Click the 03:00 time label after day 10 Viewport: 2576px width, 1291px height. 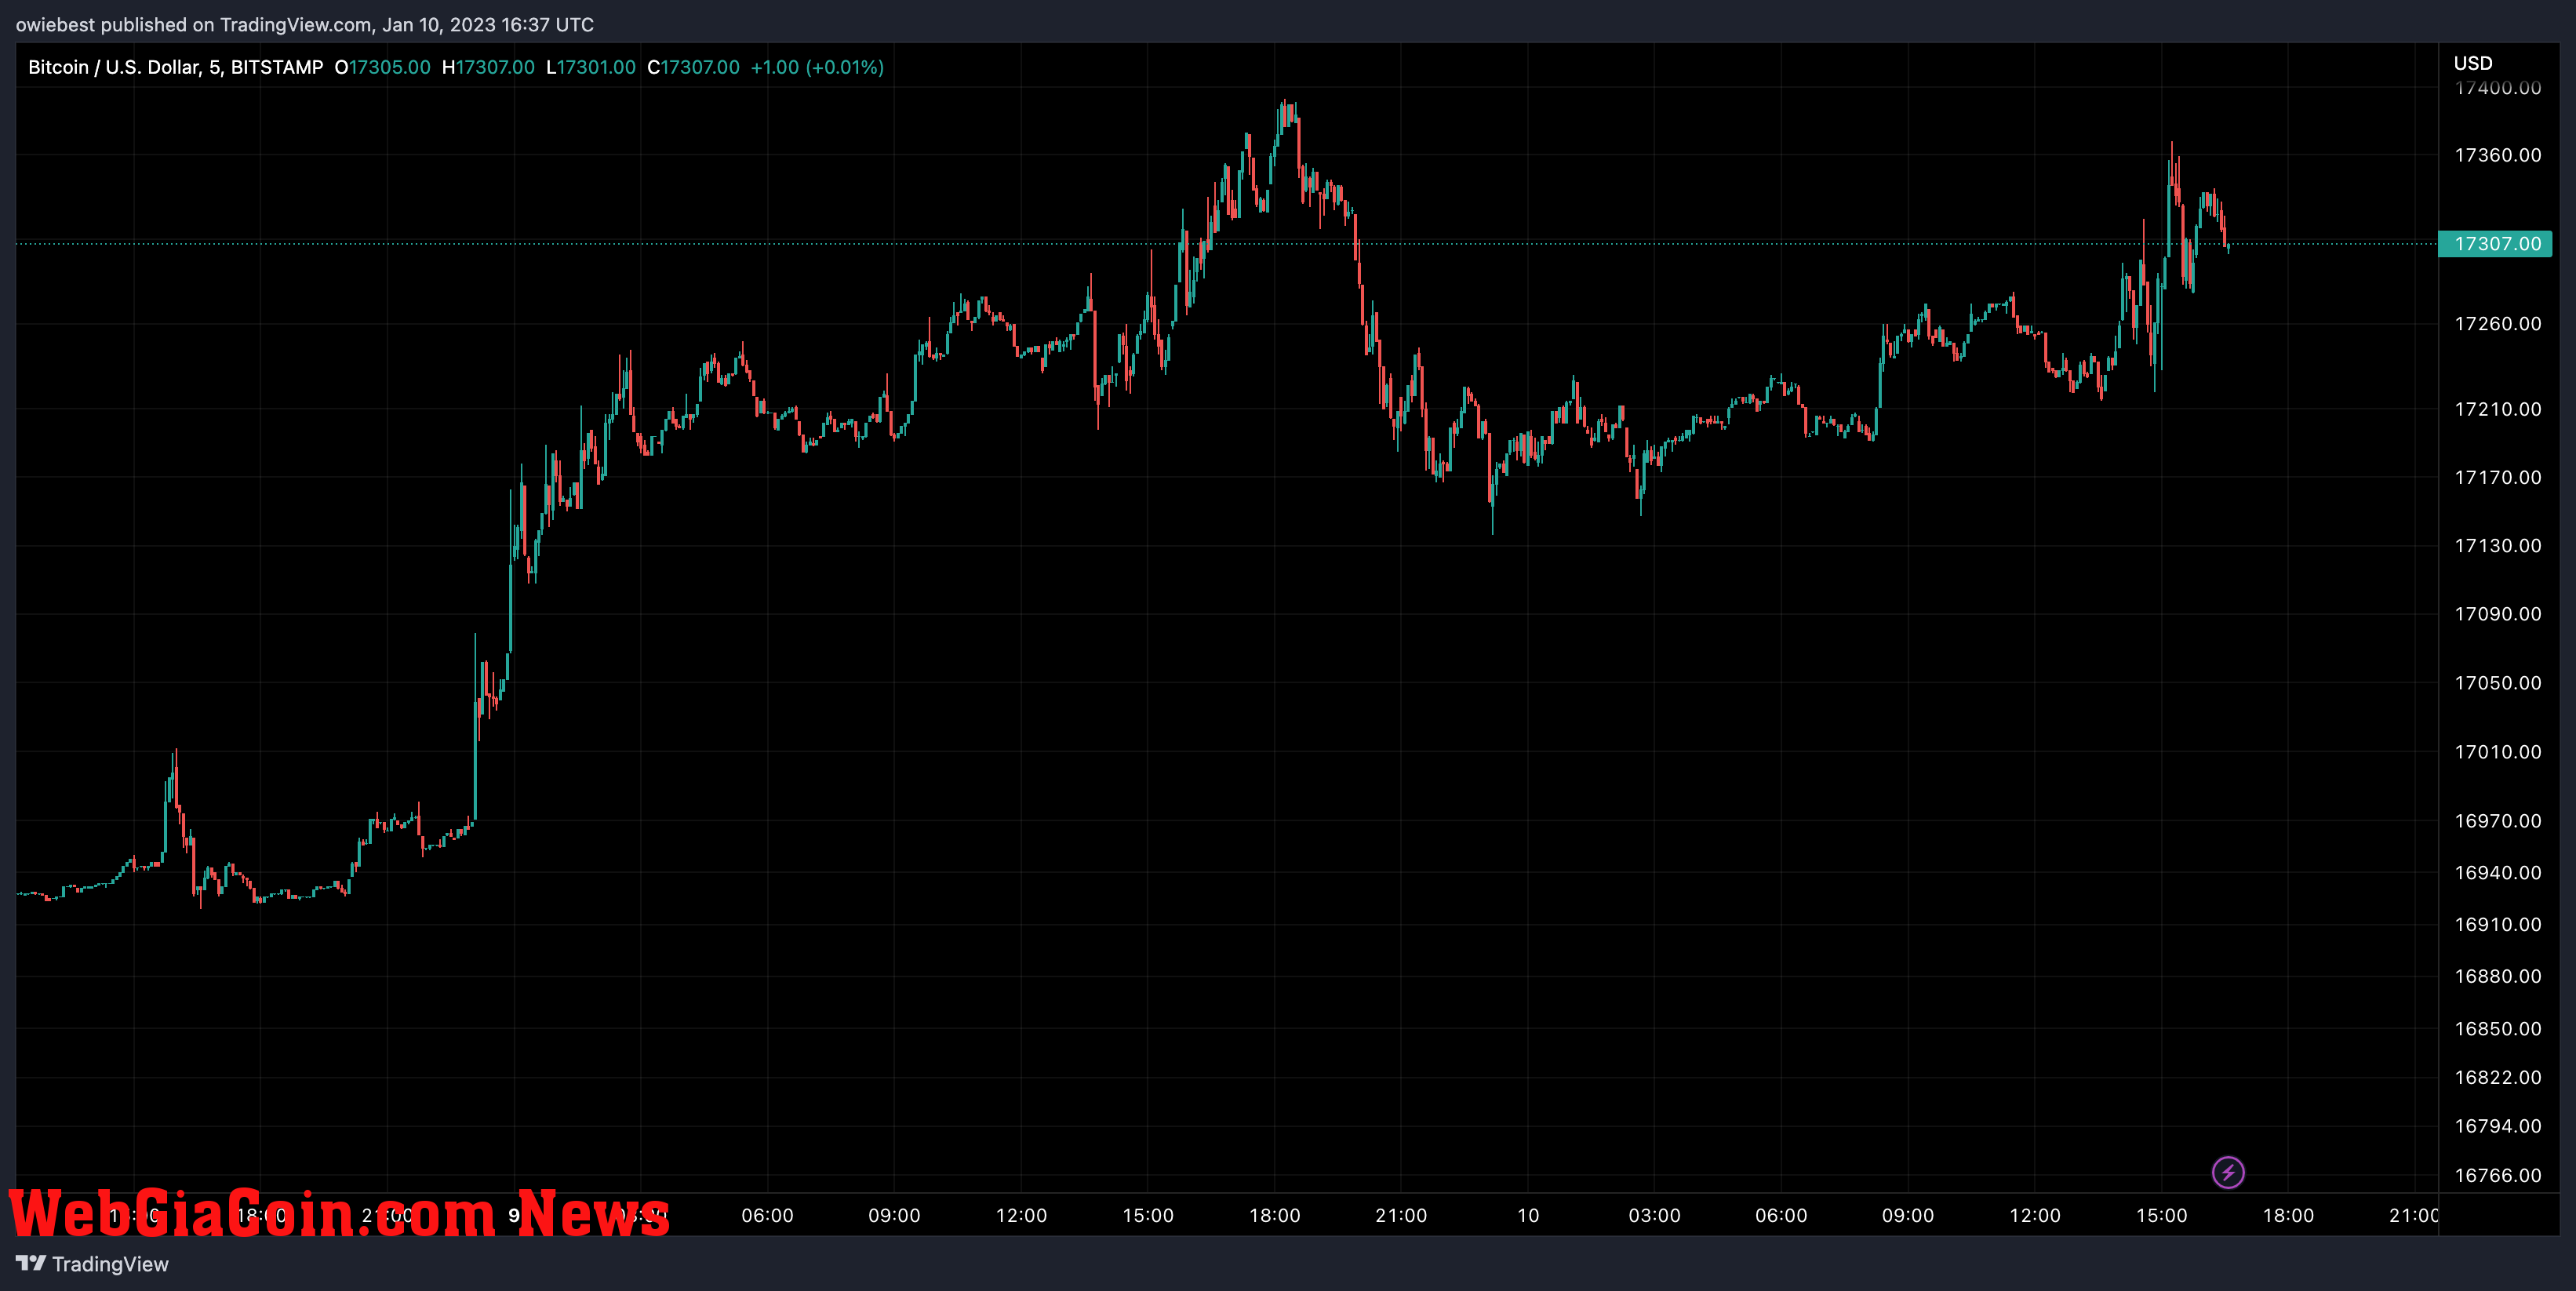1655,1216
